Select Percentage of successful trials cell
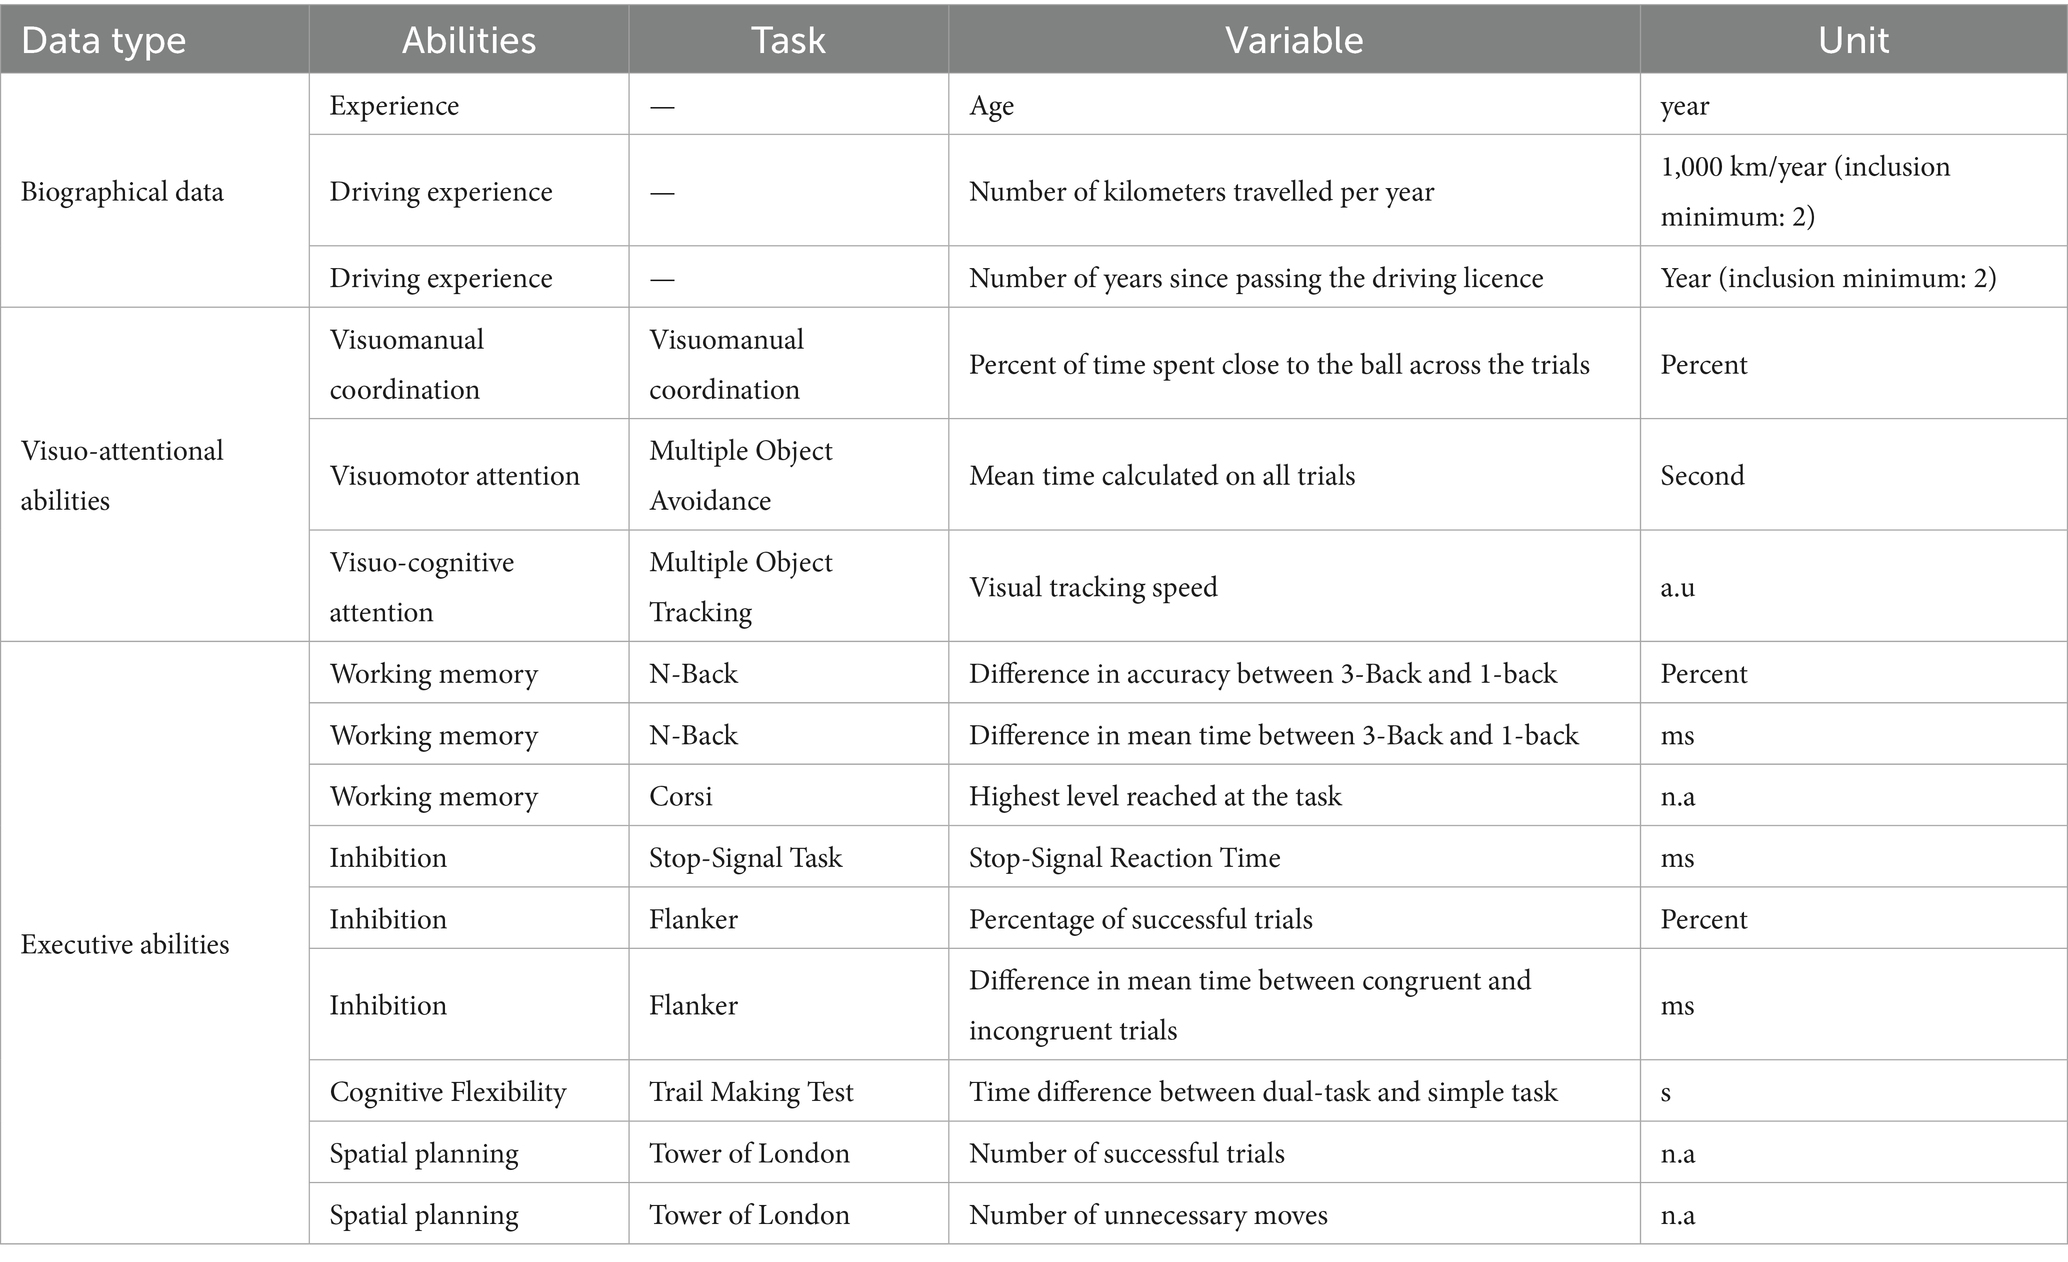Viewport: 2068px width, 1262px height. pyautogui.click(x=1140, y=920)
